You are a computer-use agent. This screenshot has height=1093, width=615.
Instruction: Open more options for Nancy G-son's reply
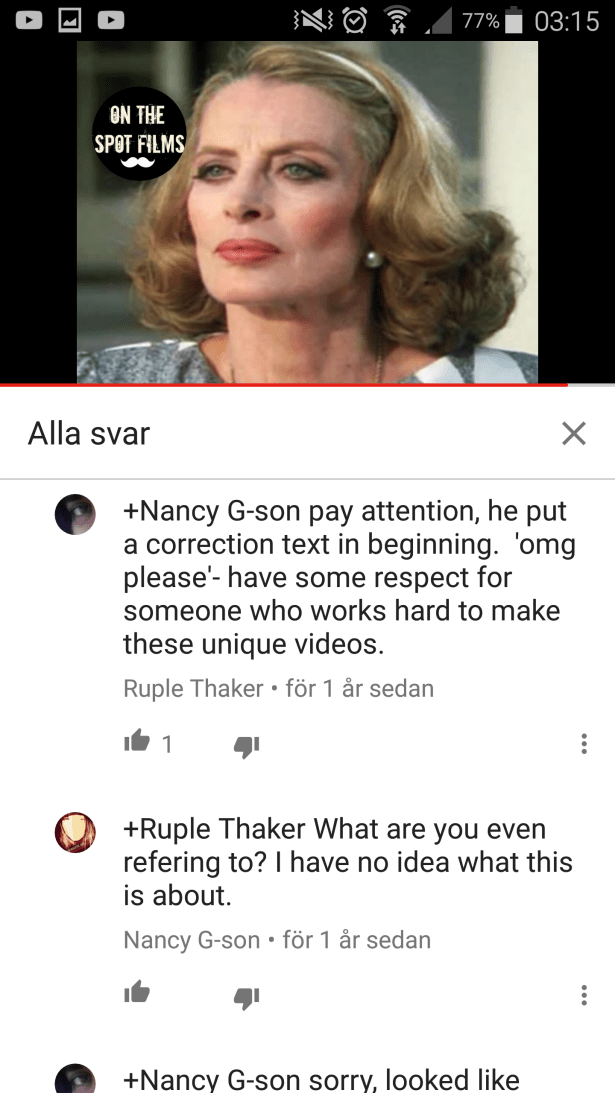(584, 995)
